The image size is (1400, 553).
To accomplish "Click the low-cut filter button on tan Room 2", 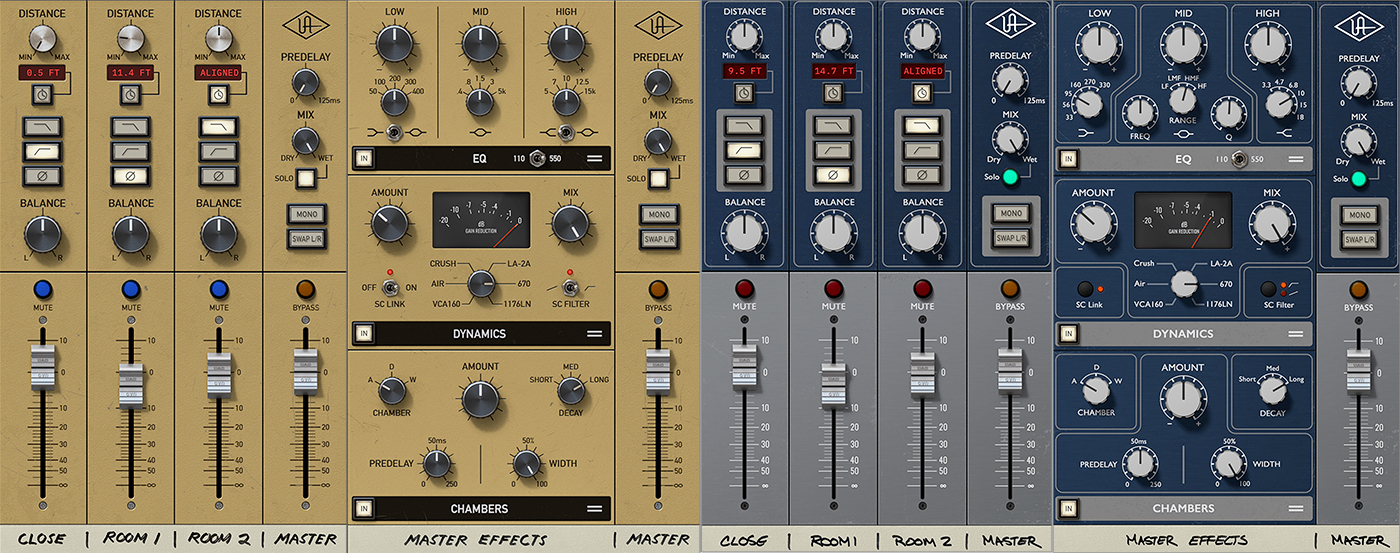I will [219, 152].
